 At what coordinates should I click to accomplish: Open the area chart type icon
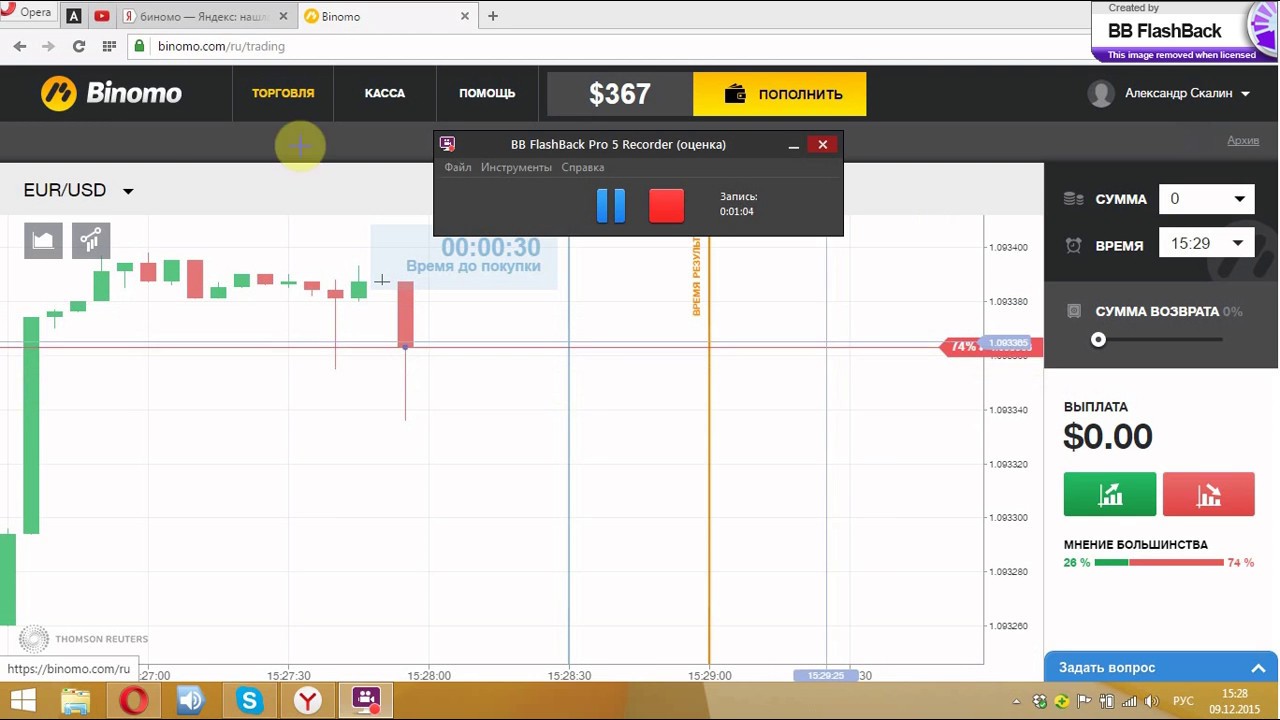[43, 241]
